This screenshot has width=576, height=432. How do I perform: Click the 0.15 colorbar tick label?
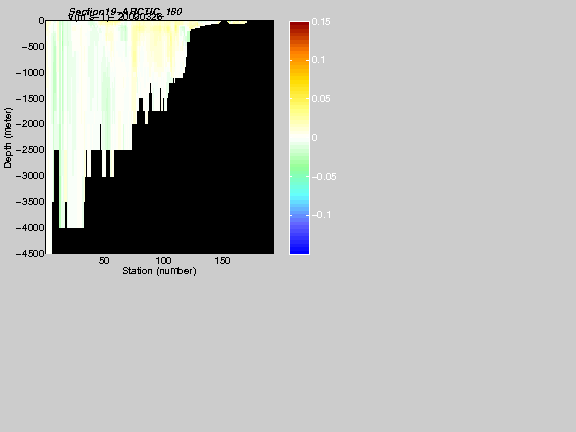[321, 22]
